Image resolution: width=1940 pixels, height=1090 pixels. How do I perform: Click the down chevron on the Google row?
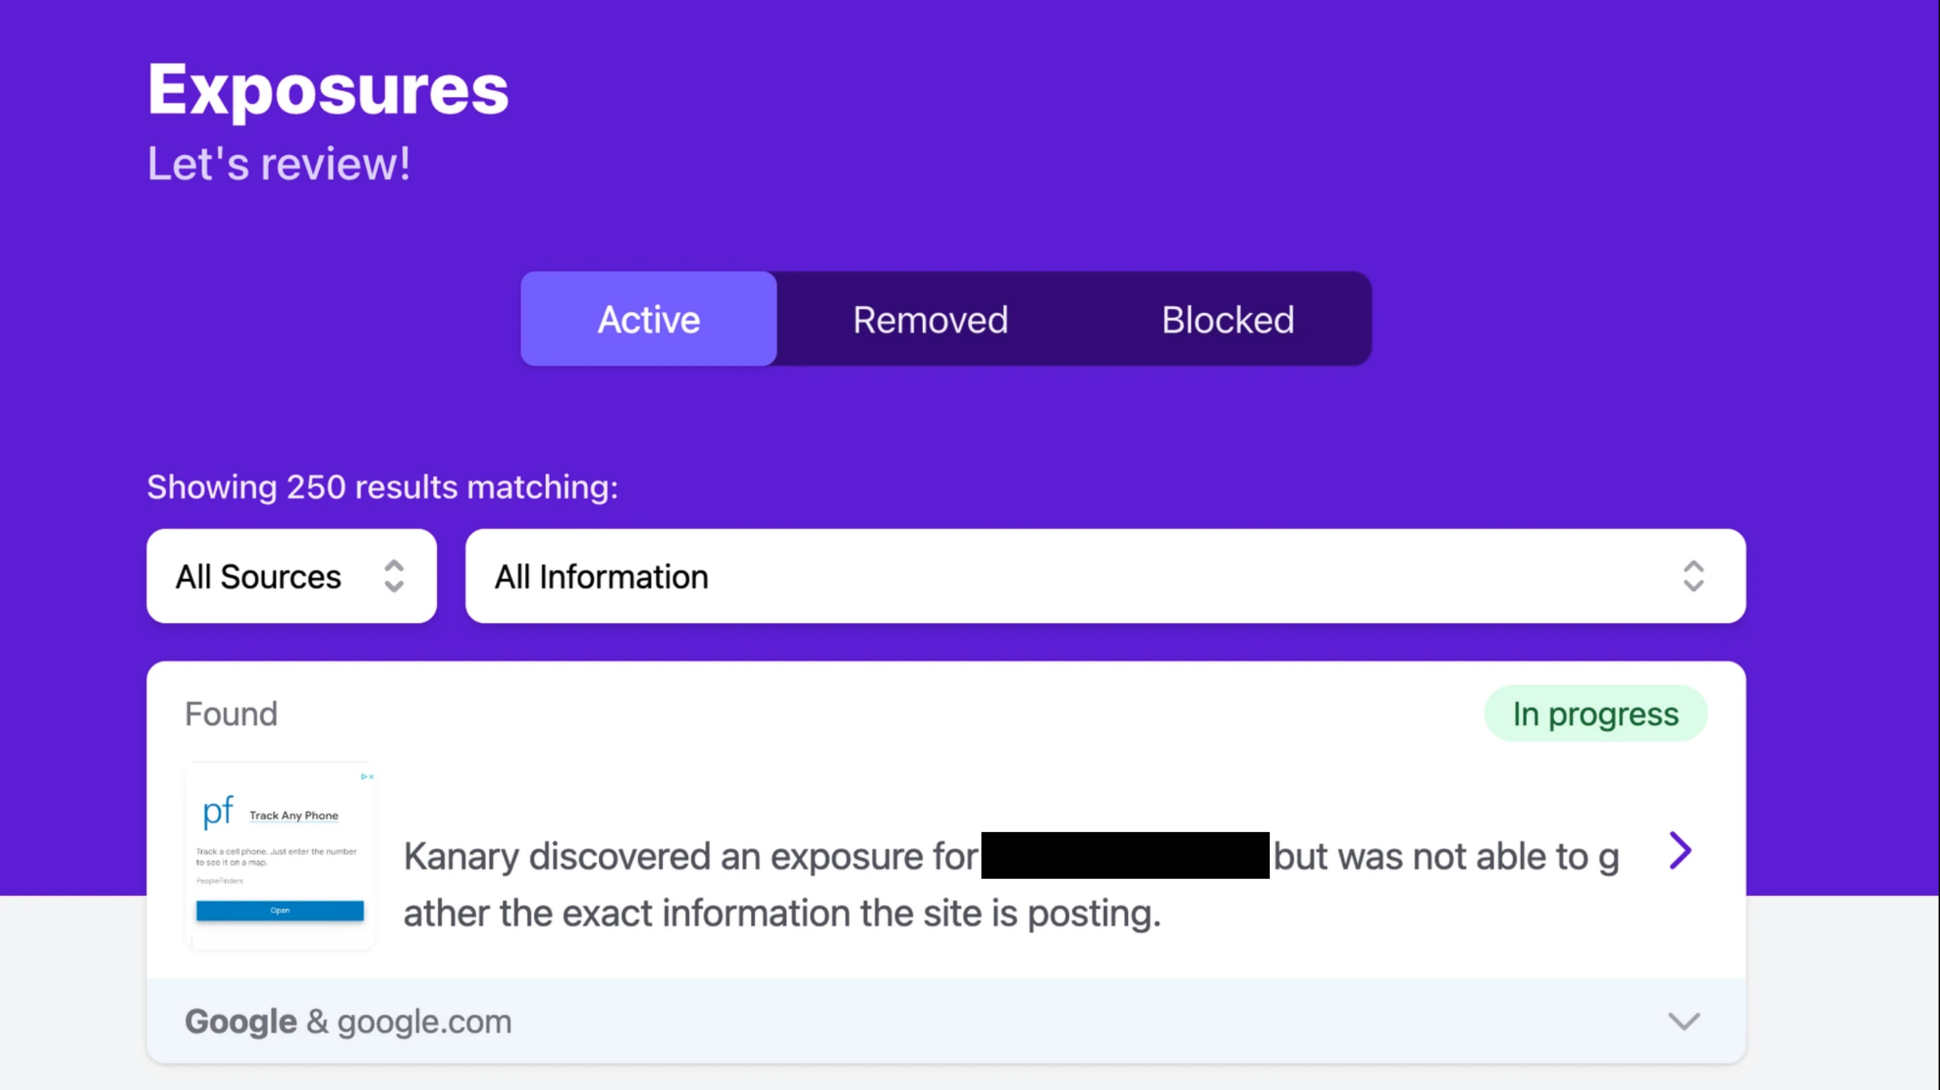point(1684,1021)
